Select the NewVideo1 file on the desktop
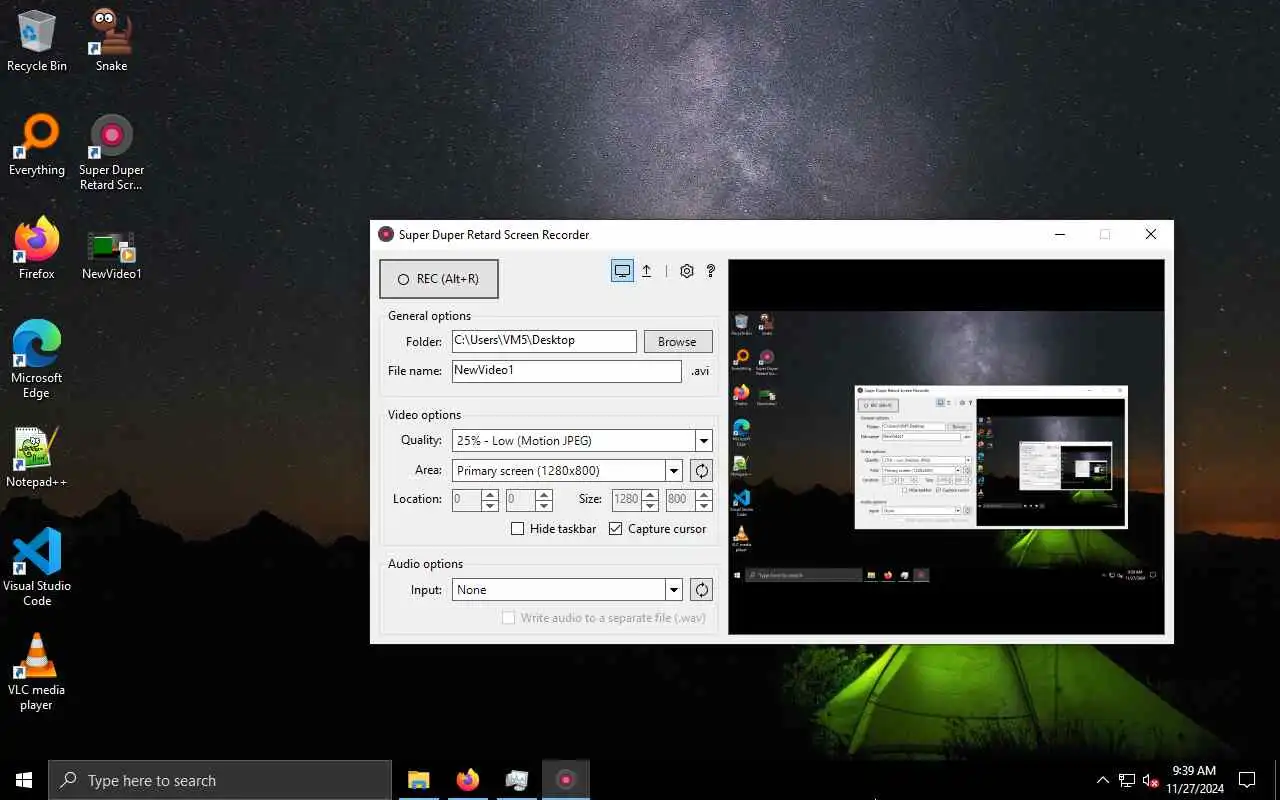Image resolution: width=1280 pixels, height=800 pixels. pos(111,255)
